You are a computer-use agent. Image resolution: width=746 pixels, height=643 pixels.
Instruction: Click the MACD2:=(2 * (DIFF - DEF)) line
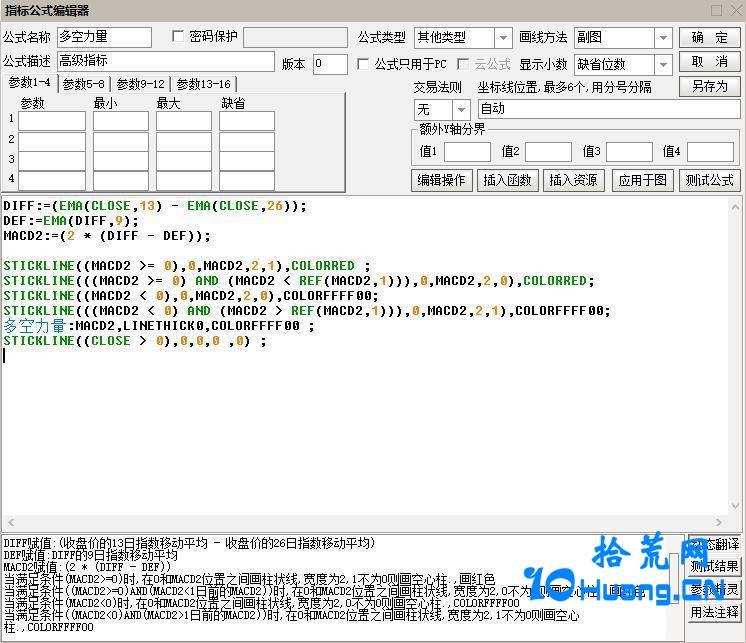(x=107, y=236)
